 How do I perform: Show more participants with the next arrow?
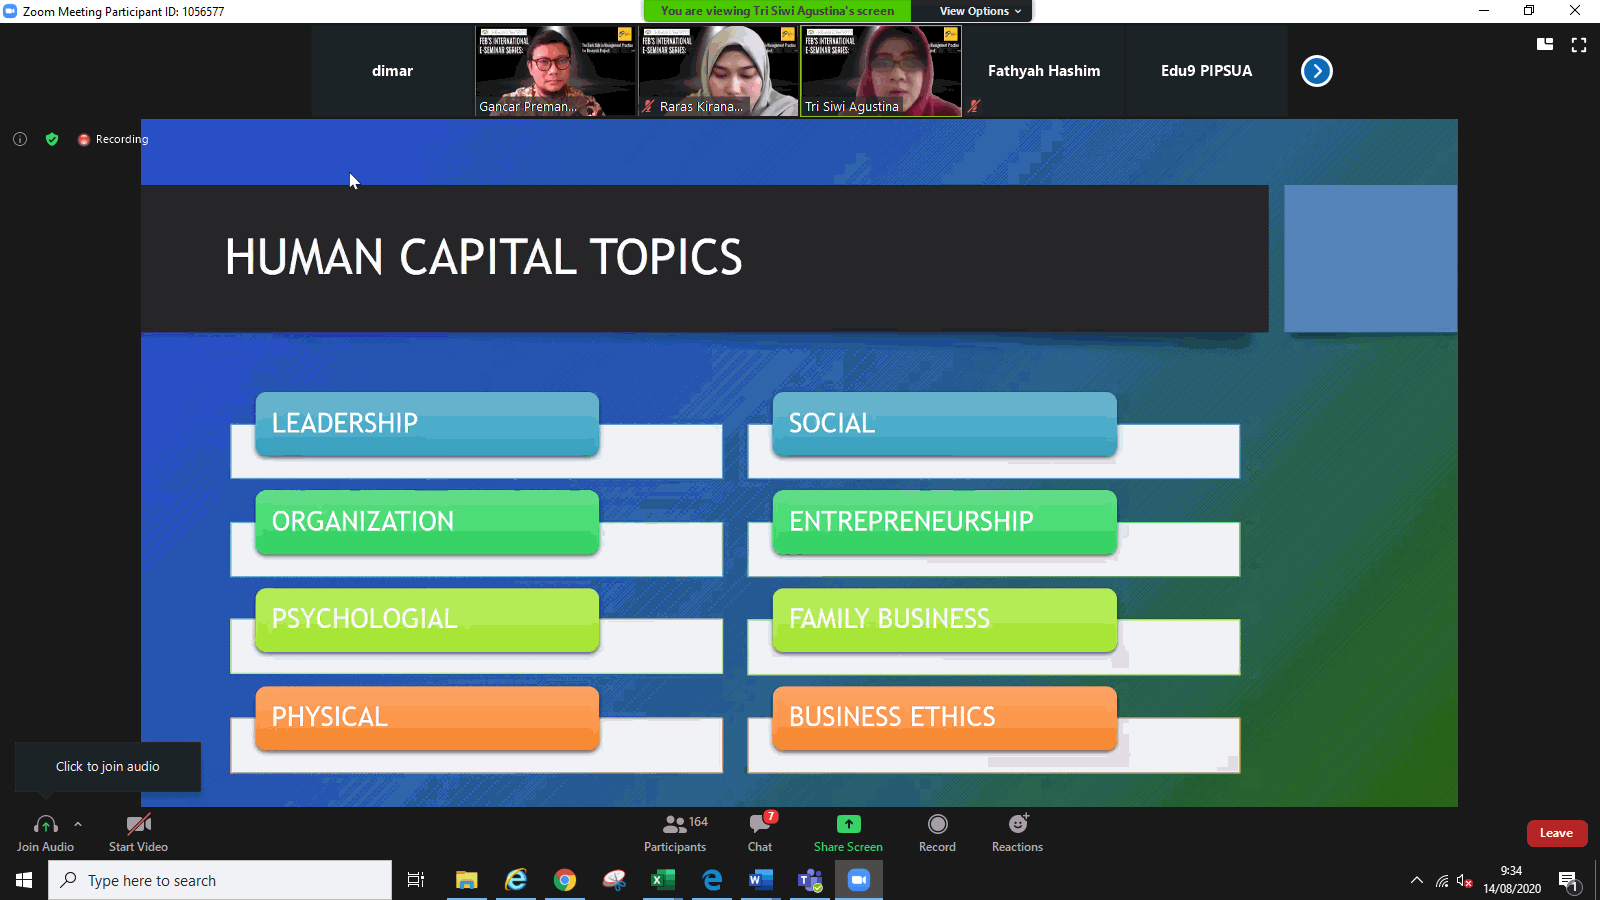pyautogui.click(x=1316, y=71)
